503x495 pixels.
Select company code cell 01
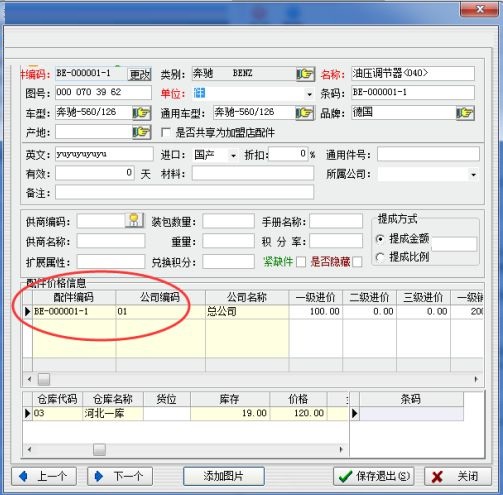pyautogui.click(x=161, y=312)
